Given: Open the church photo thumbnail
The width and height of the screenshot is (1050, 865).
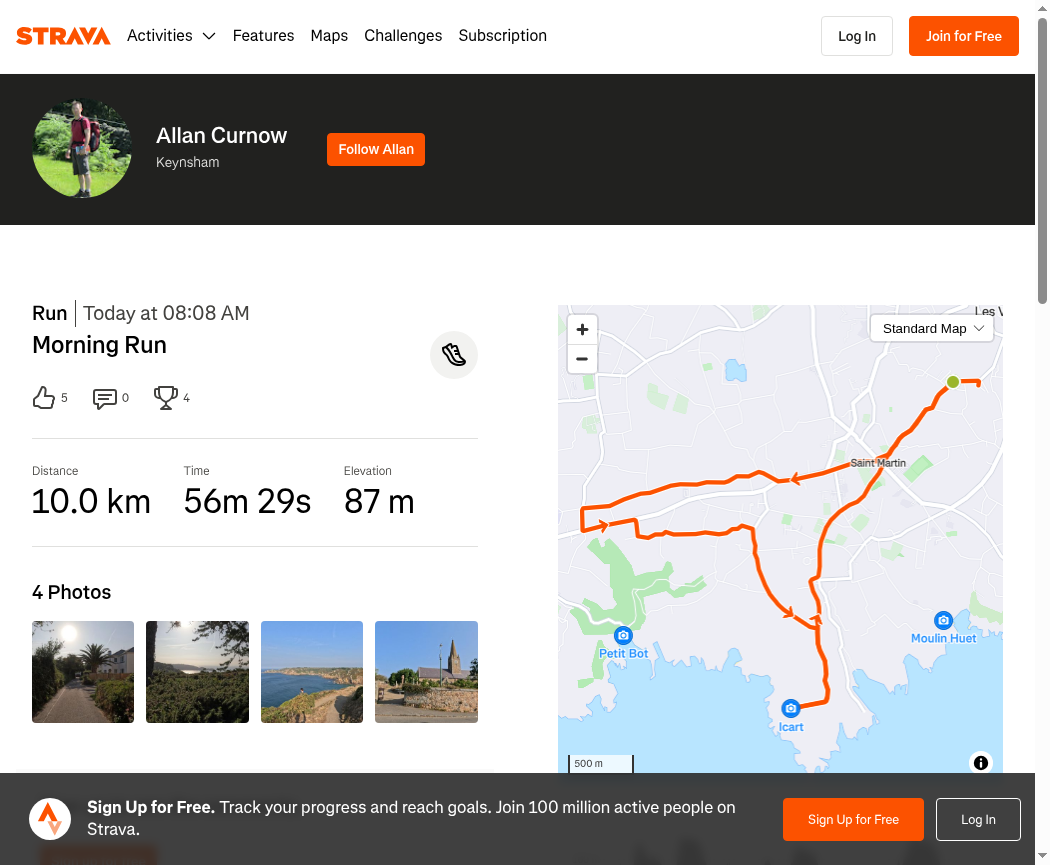Looking at the screenshot, I should tap(426, 672).
